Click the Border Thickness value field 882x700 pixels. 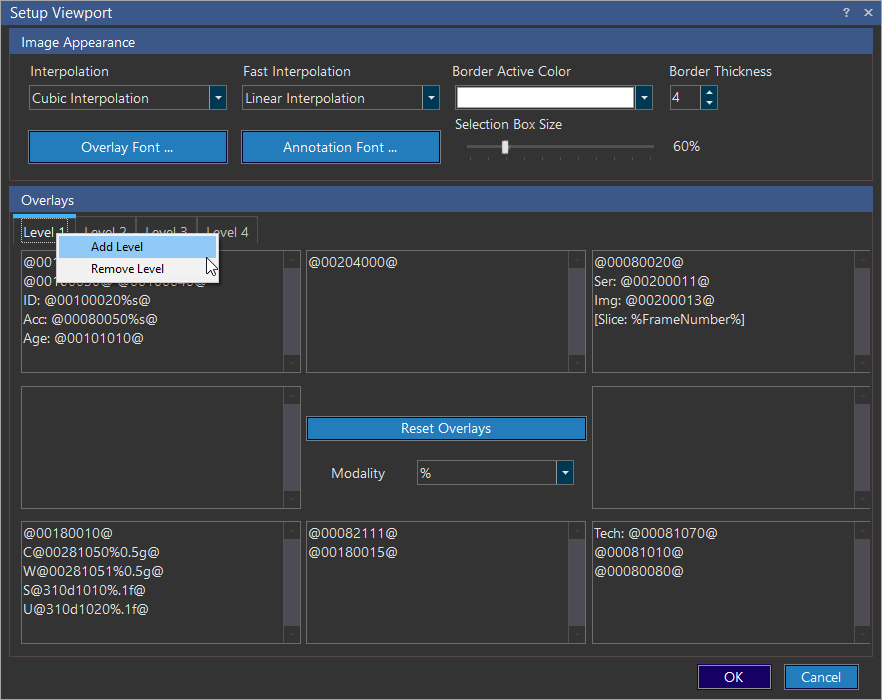[x=684, y=98]
